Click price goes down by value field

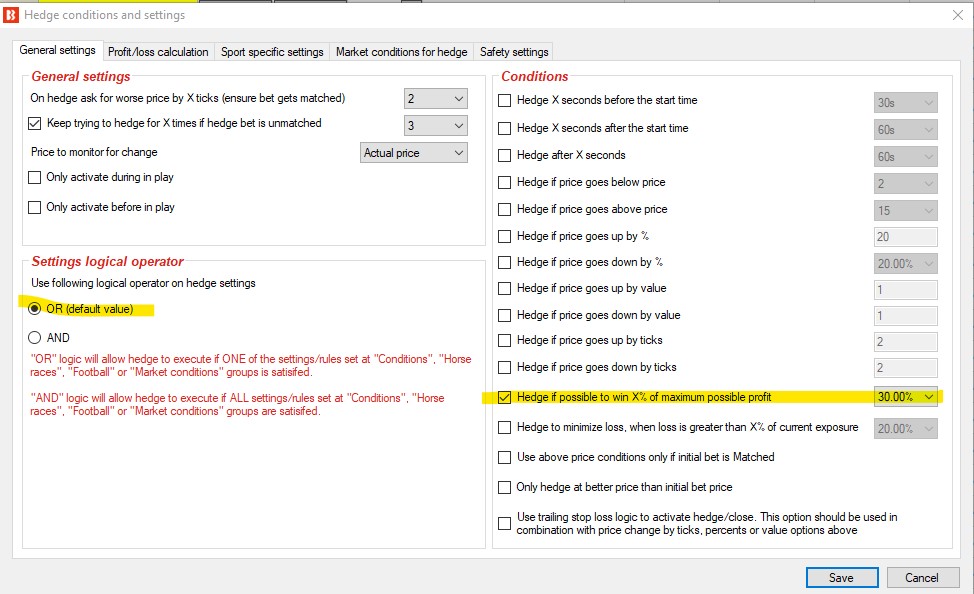click(x=906, y=316)
